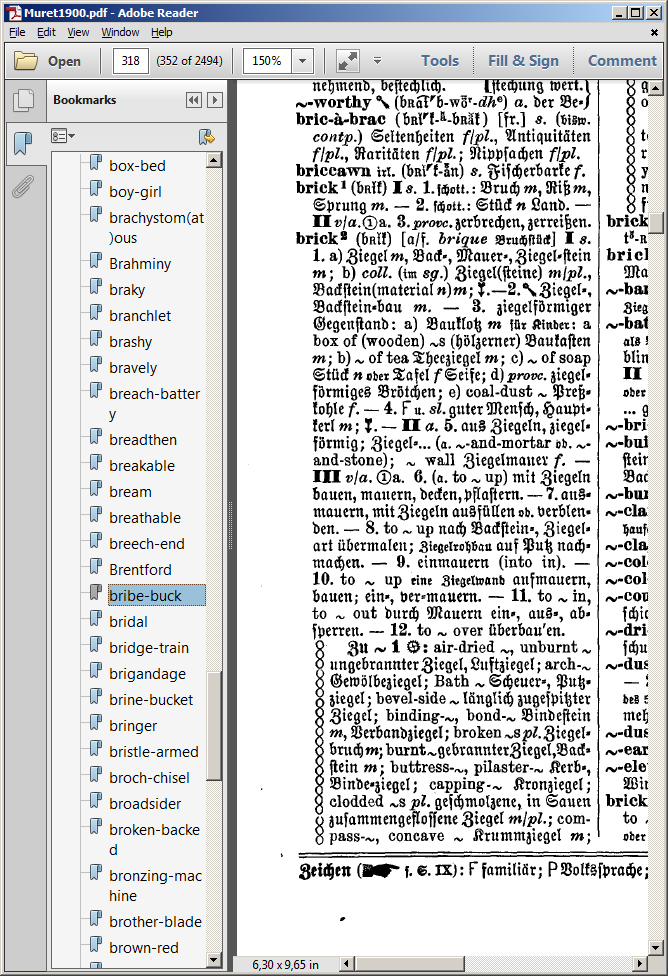668x976 pixels.
Task: Collapse the Bookmarks panel with left arrows
Action: click(x=194, y=100)
